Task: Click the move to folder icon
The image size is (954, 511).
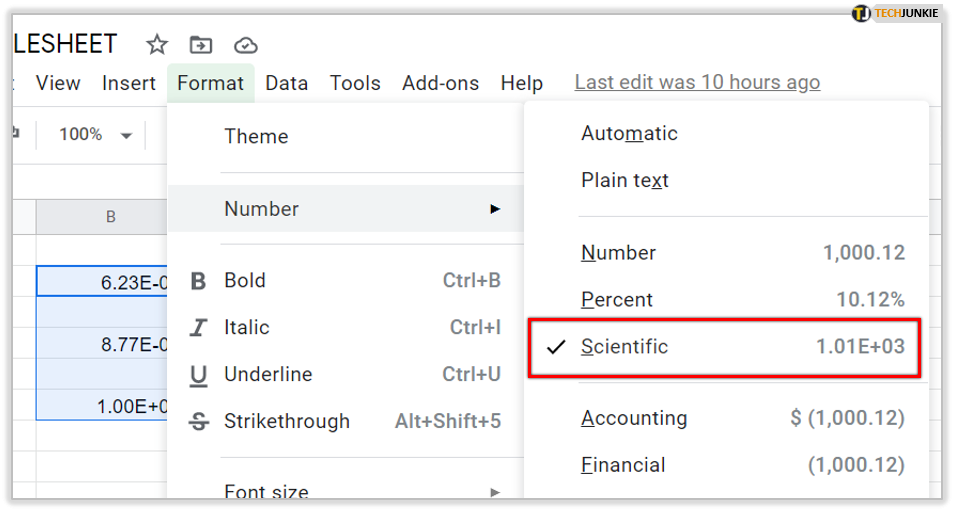Action: 201,45
